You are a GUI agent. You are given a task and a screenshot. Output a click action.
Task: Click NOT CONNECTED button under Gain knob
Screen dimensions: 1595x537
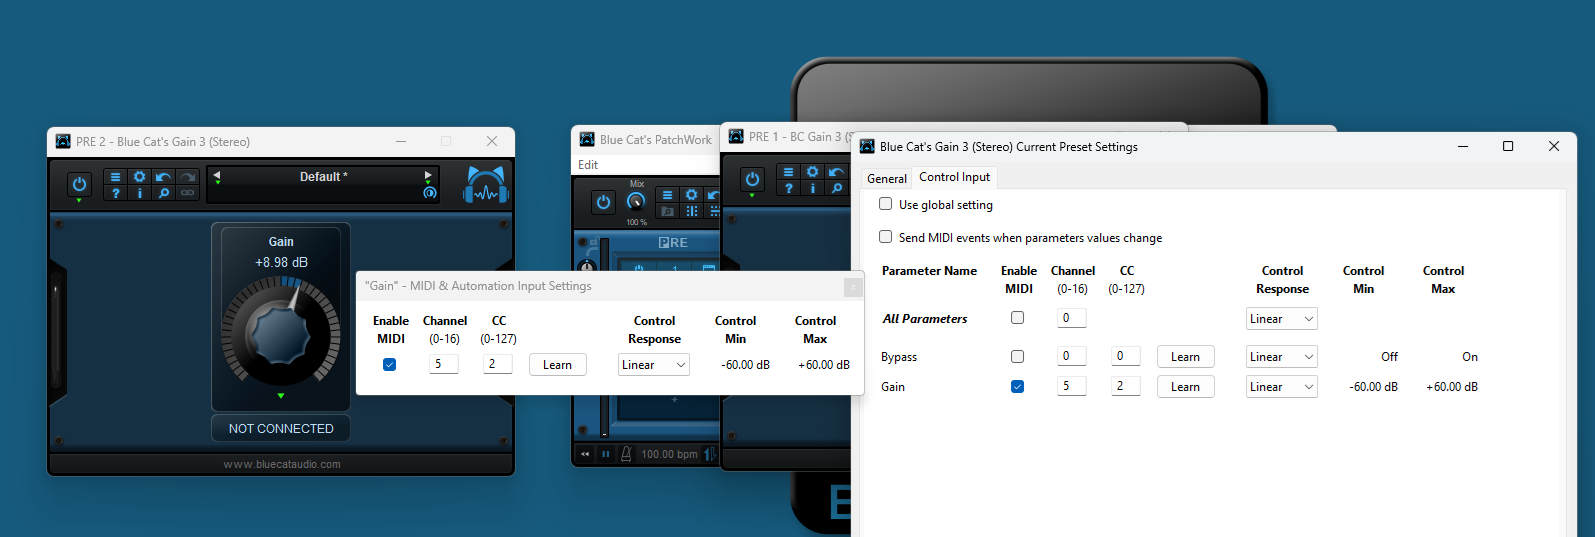coord(281,428)
